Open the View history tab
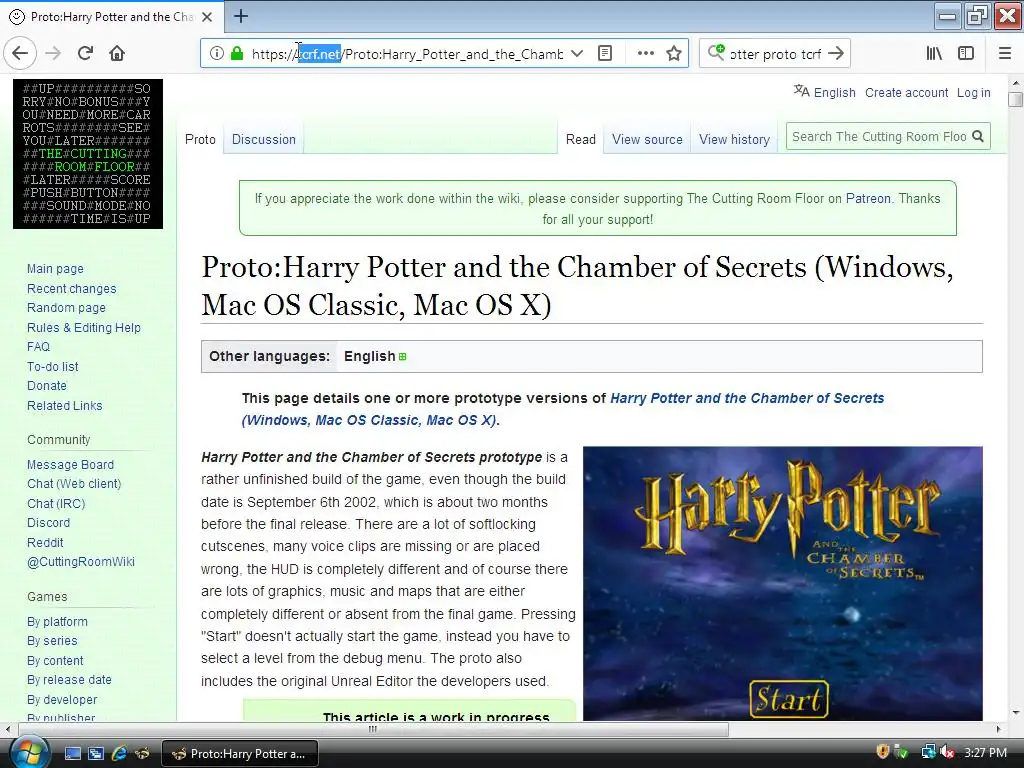Screen dimensions: 1024x768 (734, 139)
